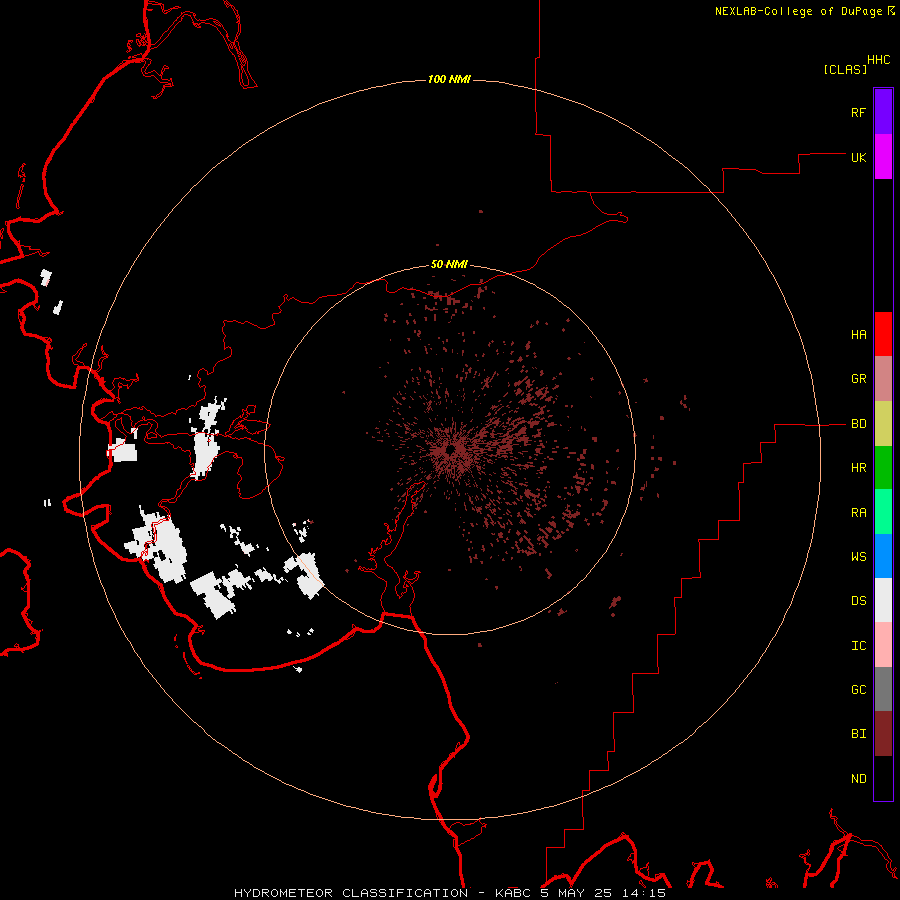Click the RF purple legend swatch
This screenshot has height=900, width=900.
(x=883, y=112)
